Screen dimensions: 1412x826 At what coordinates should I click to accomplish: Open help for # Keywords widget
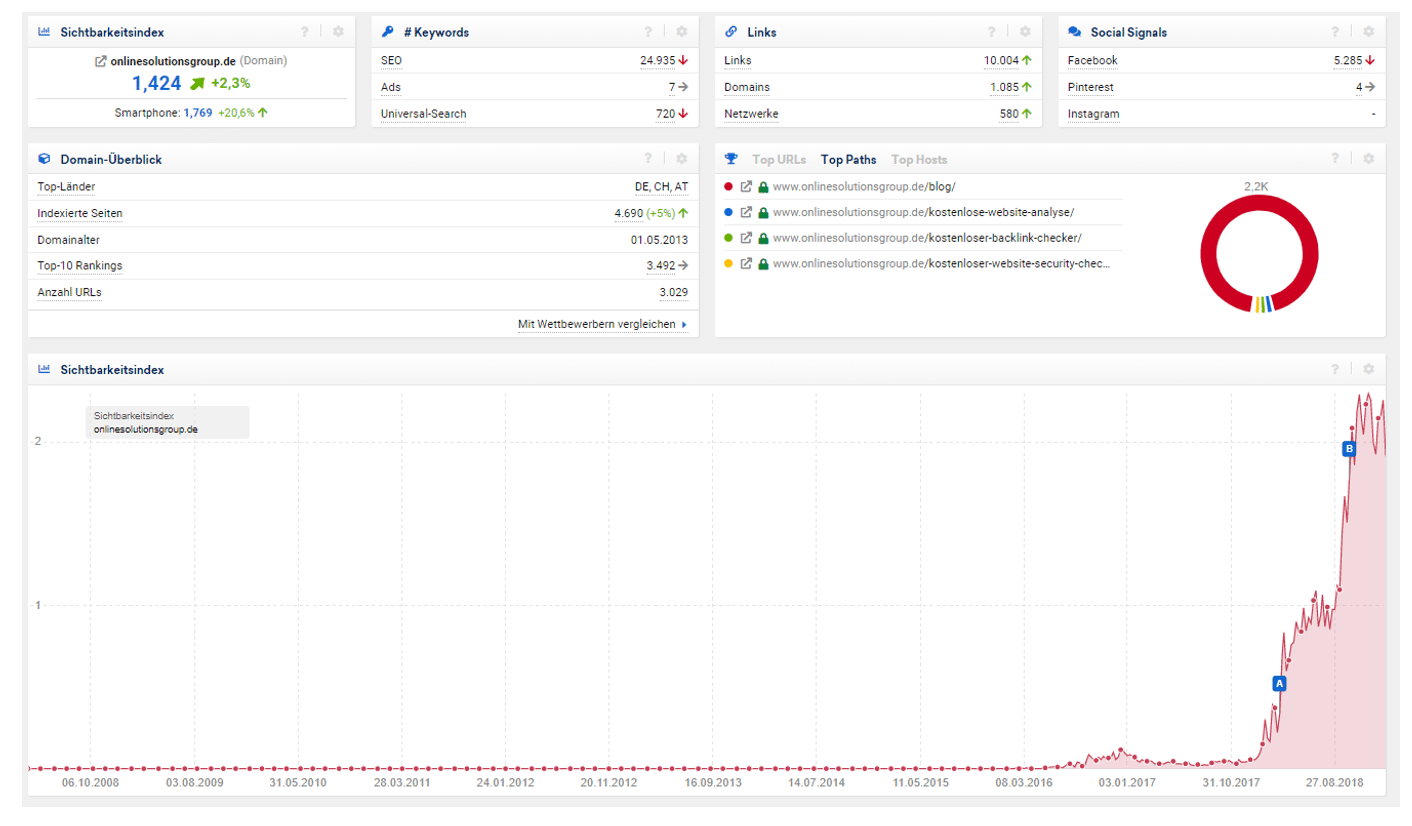648,32
